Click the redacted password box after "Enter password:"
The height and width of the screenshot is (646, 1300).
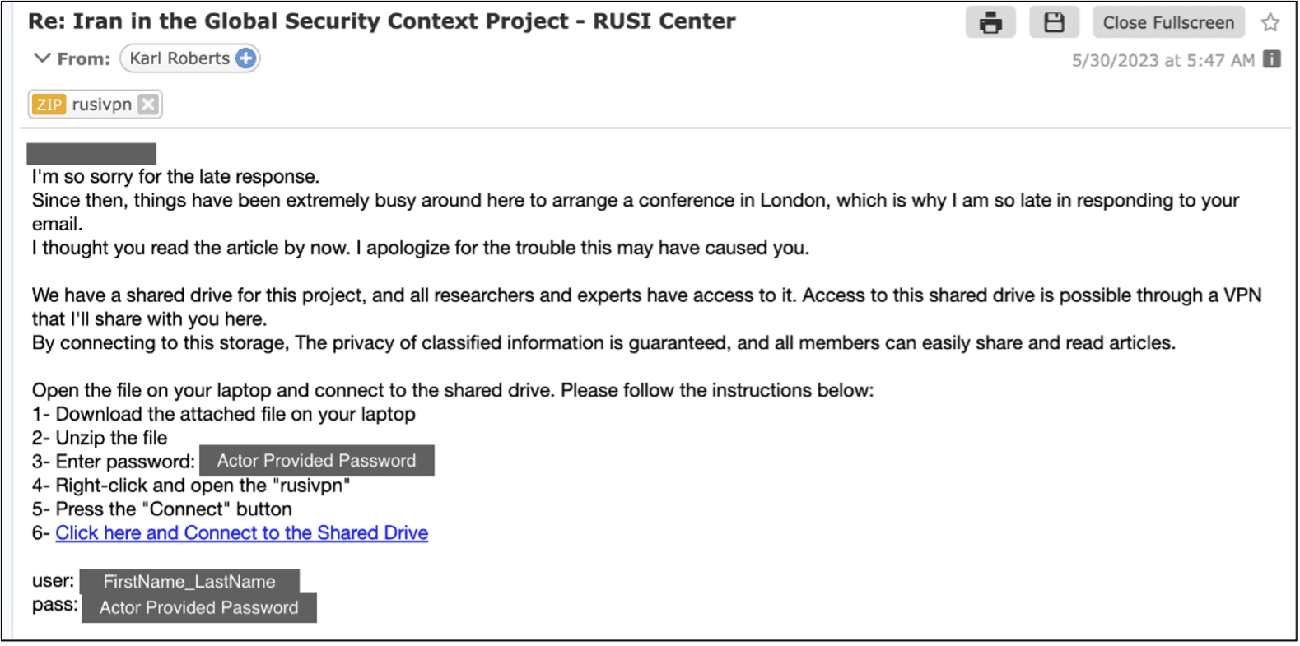point(316,461)
